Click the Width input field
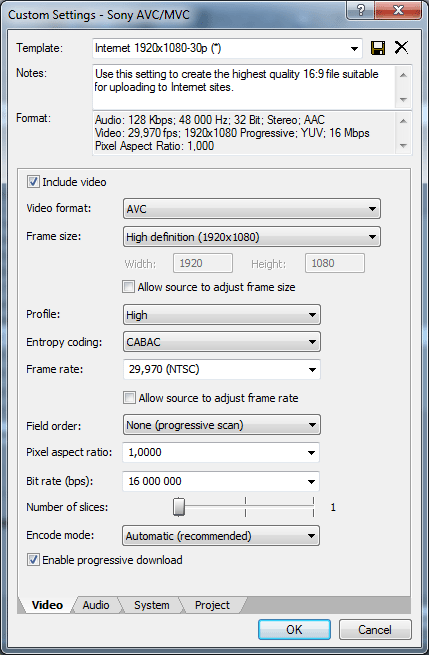Image resolution: width=429 pixels, height=655 pixels. 203,263
